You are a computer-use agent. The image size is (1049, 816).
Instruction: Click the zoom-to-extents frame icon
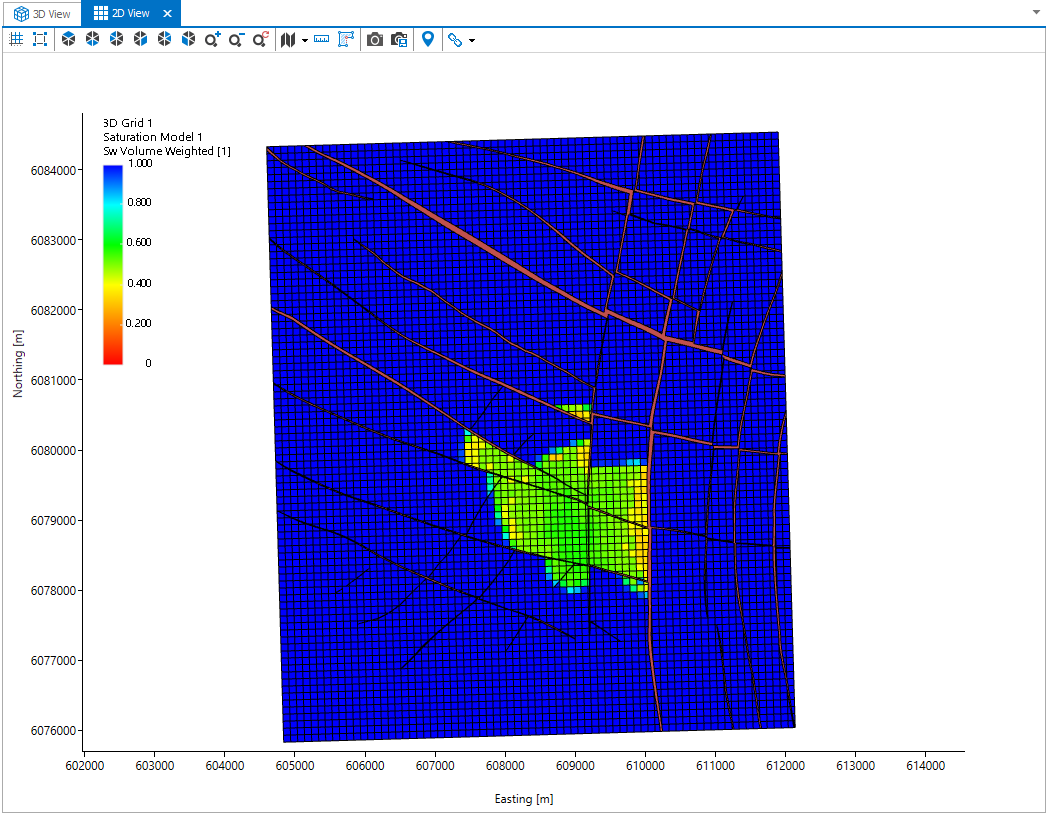coord(40,39)
